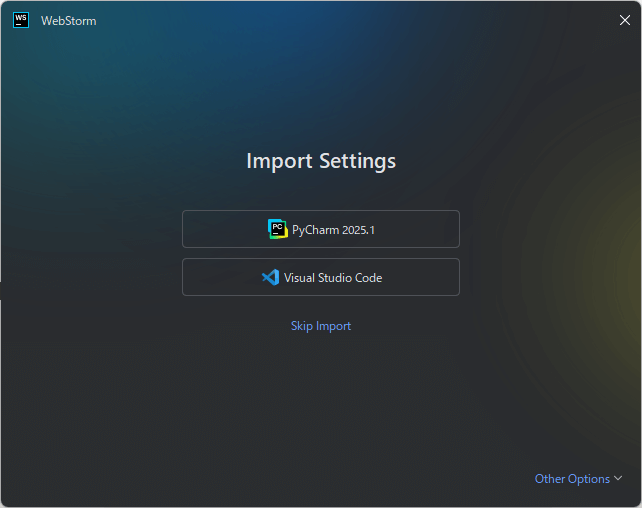This screenshot has height=508, width=642.
Task: Close the WebStorm import dialog
Action: click(624, 20)
